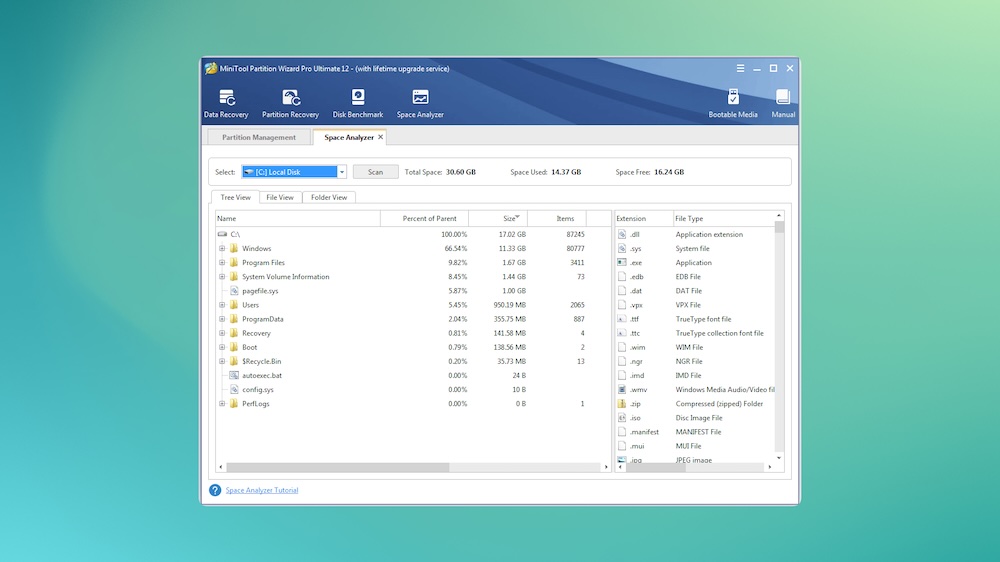1000x562 pixels.
Task: Expand the Boot folder node
Action: [222, 347]
